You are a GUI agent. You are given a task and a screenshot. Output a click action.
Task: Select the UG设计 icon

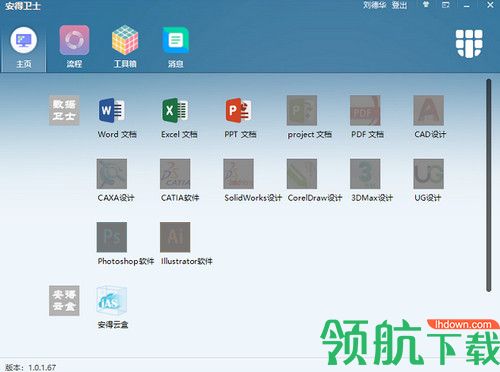tap(428, 174)
